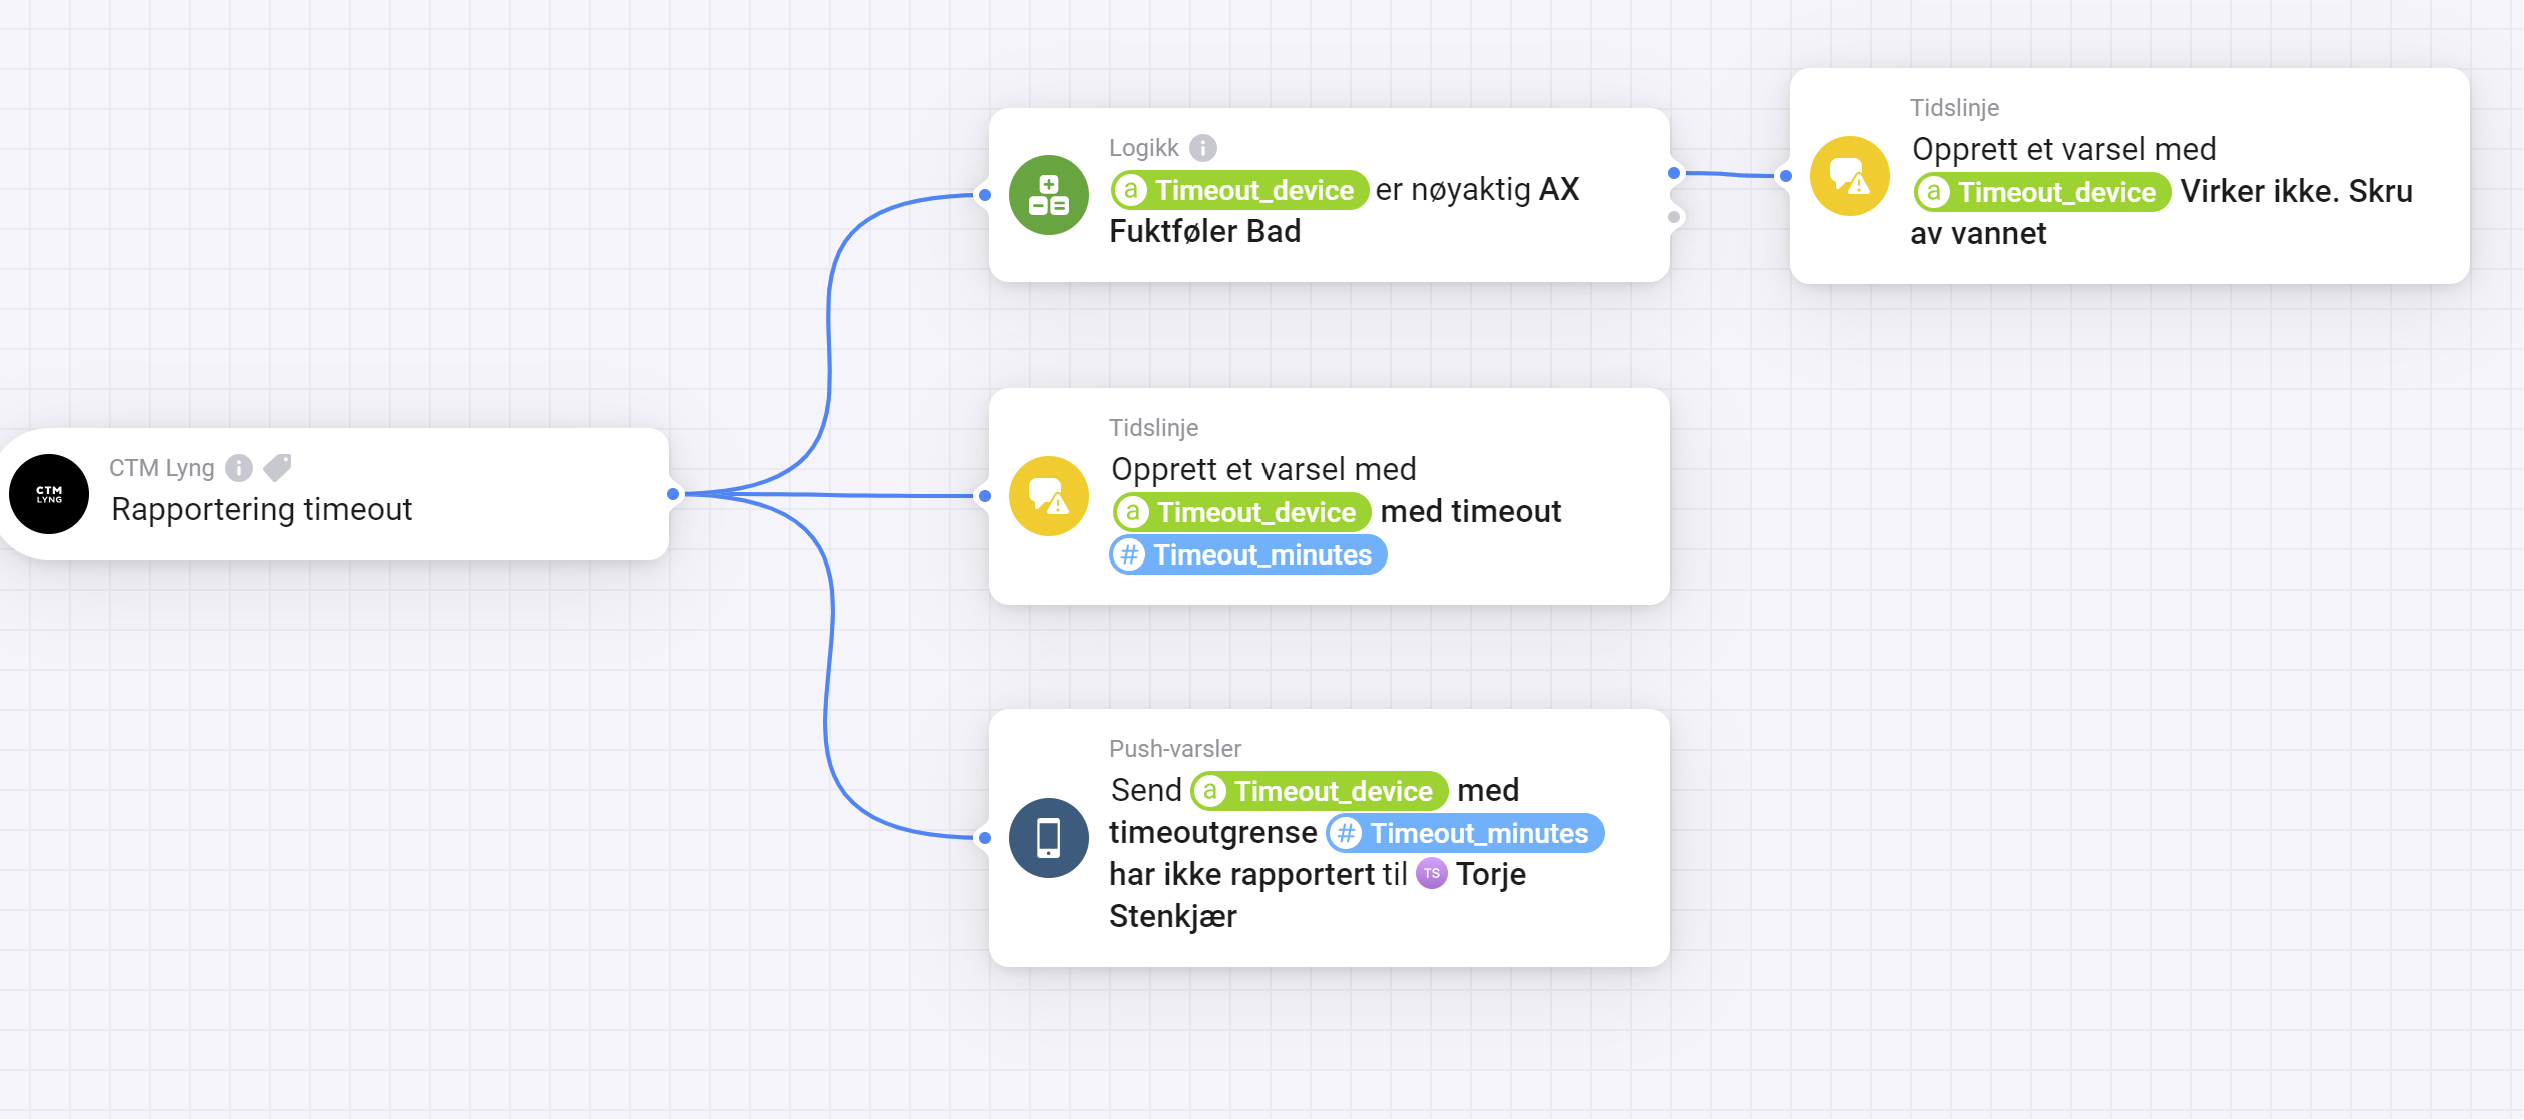
Task: Click the input connector of the Push-varsler card
Action: coord(985,838)
